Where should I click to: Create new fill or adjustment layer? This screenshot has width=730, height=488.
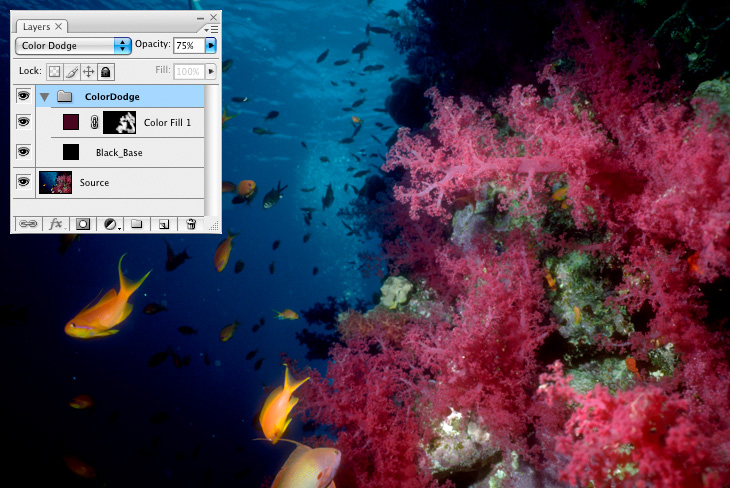(110, 224)
